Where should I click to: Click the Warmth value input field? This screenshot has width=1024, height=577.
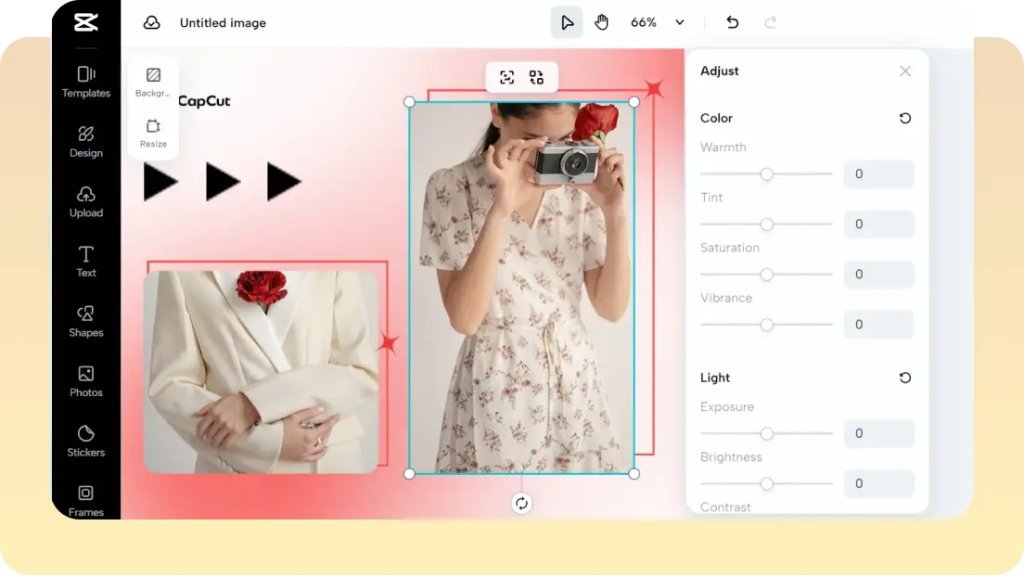pos(878,174)
